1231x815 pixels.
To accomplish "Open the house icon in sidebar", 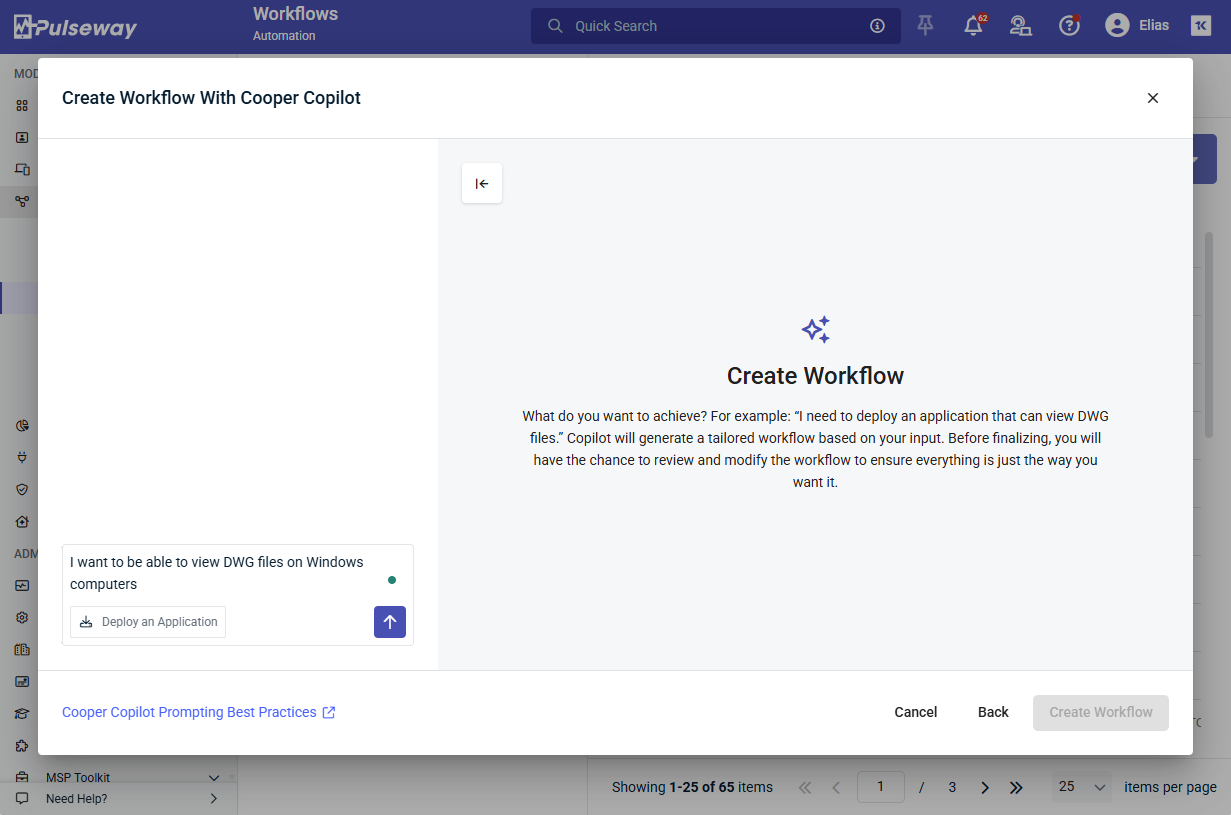I will point(22,521).
